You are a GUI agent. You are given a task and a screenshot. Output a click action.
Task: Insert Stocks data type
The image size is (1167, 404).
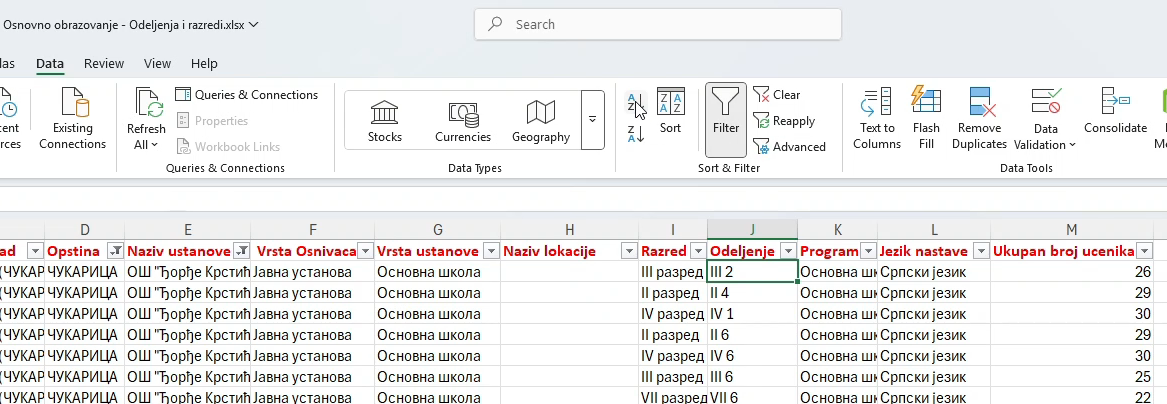[x=385, y=121]
